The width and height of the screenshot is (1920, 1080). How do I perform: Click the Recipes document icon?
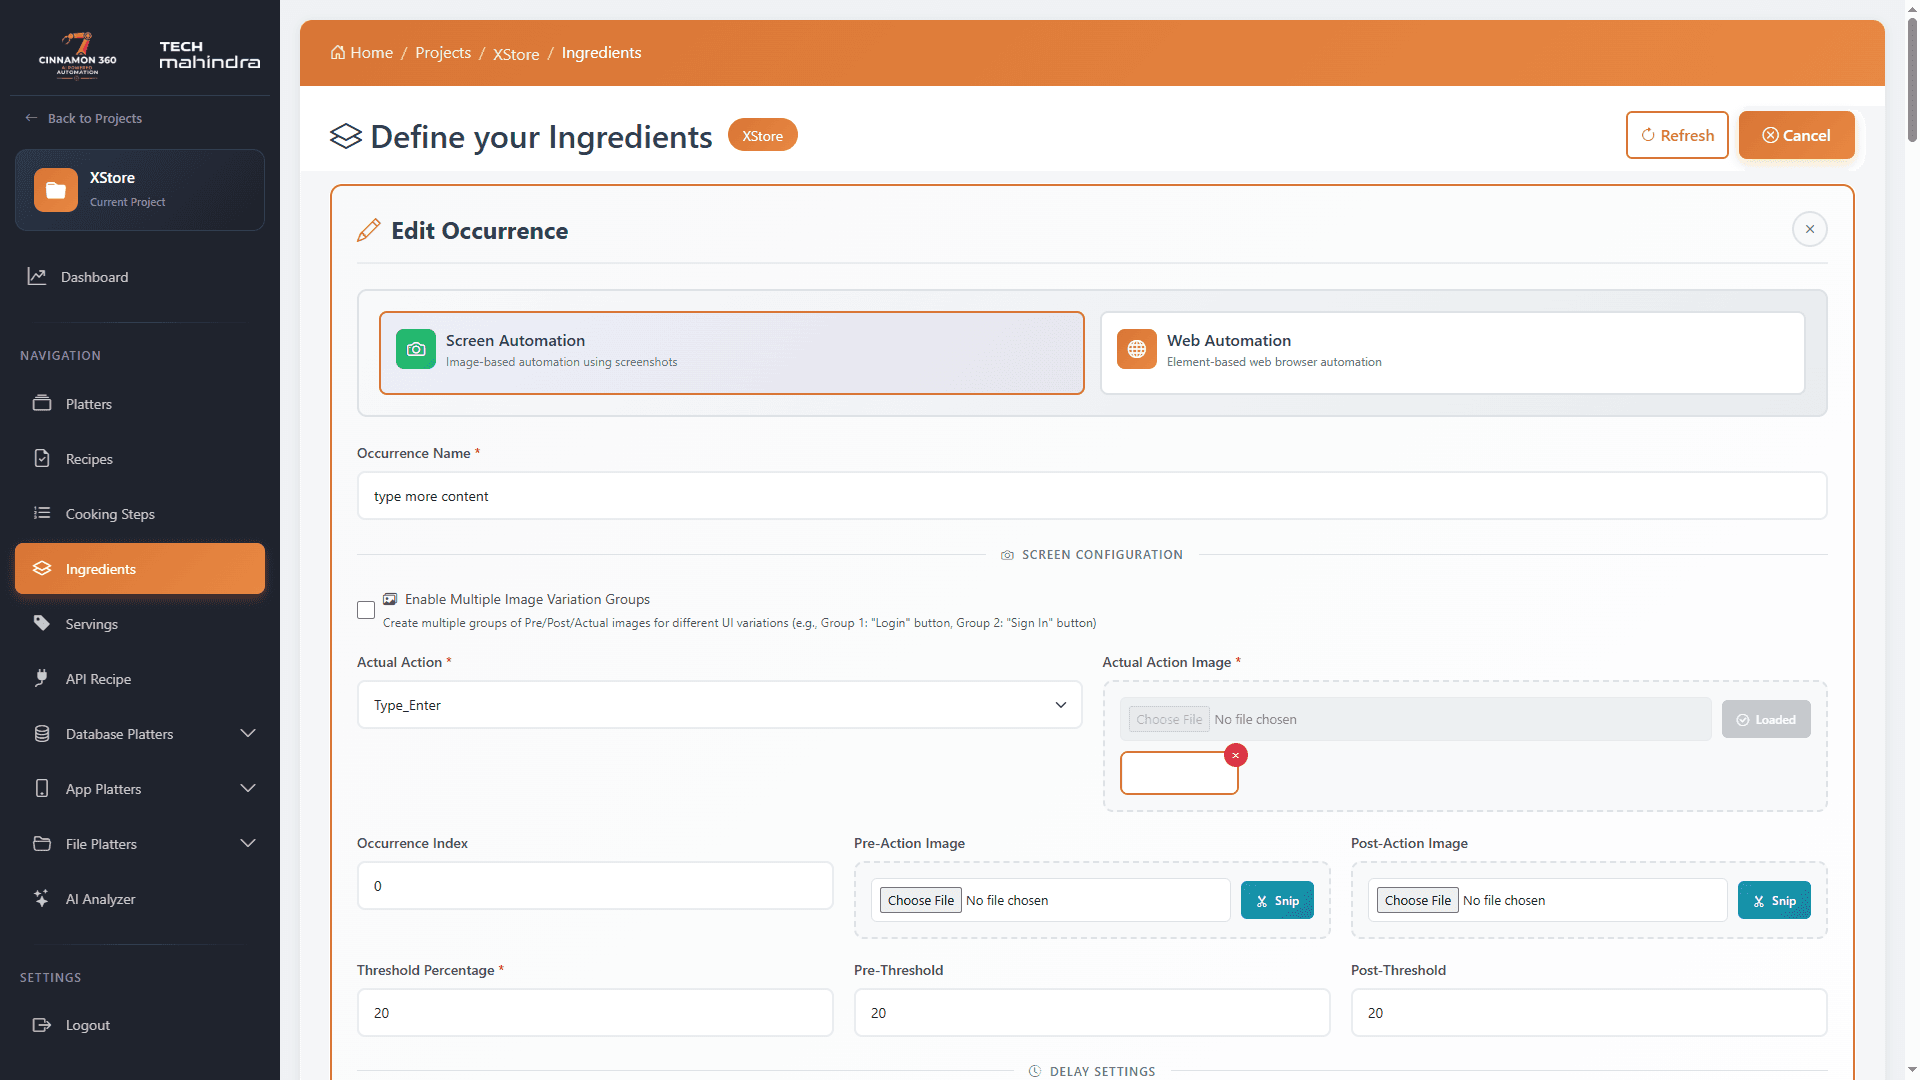coord(42,458)
